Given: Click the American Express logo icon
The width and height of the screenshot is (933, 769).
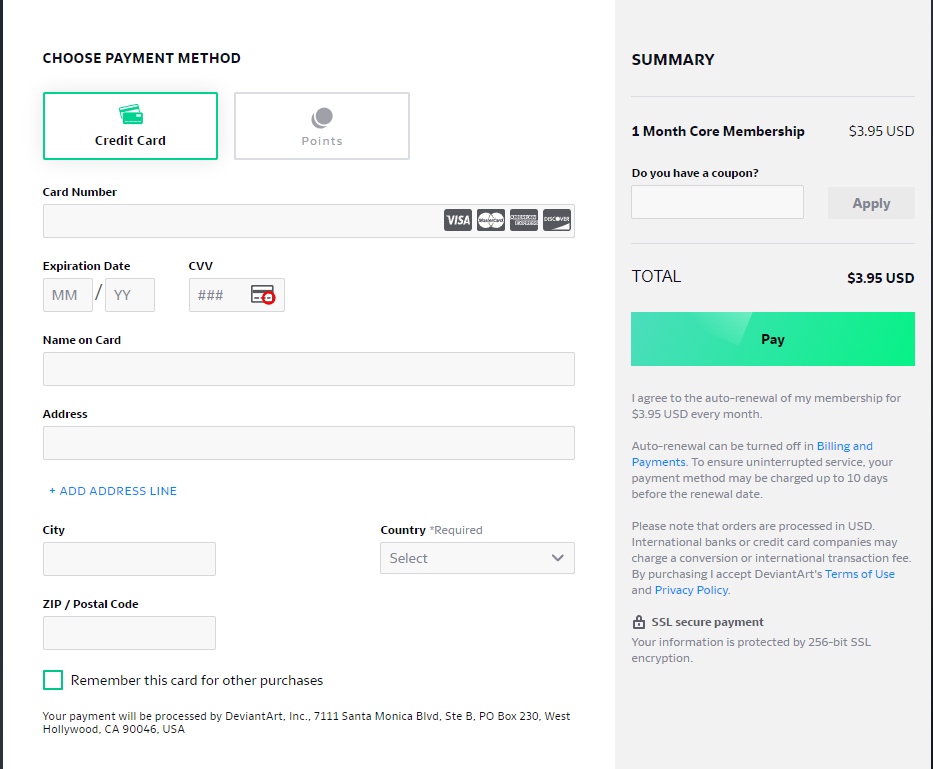Looking at the screenshot, I should [524, 220].
